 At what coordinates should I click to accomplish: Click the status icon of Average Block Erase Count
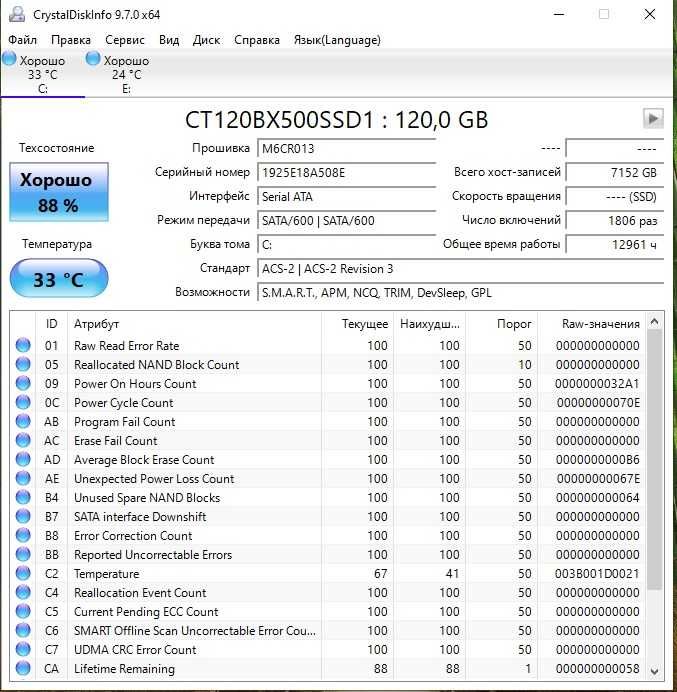pyautogui.click(x=23, y=459)
